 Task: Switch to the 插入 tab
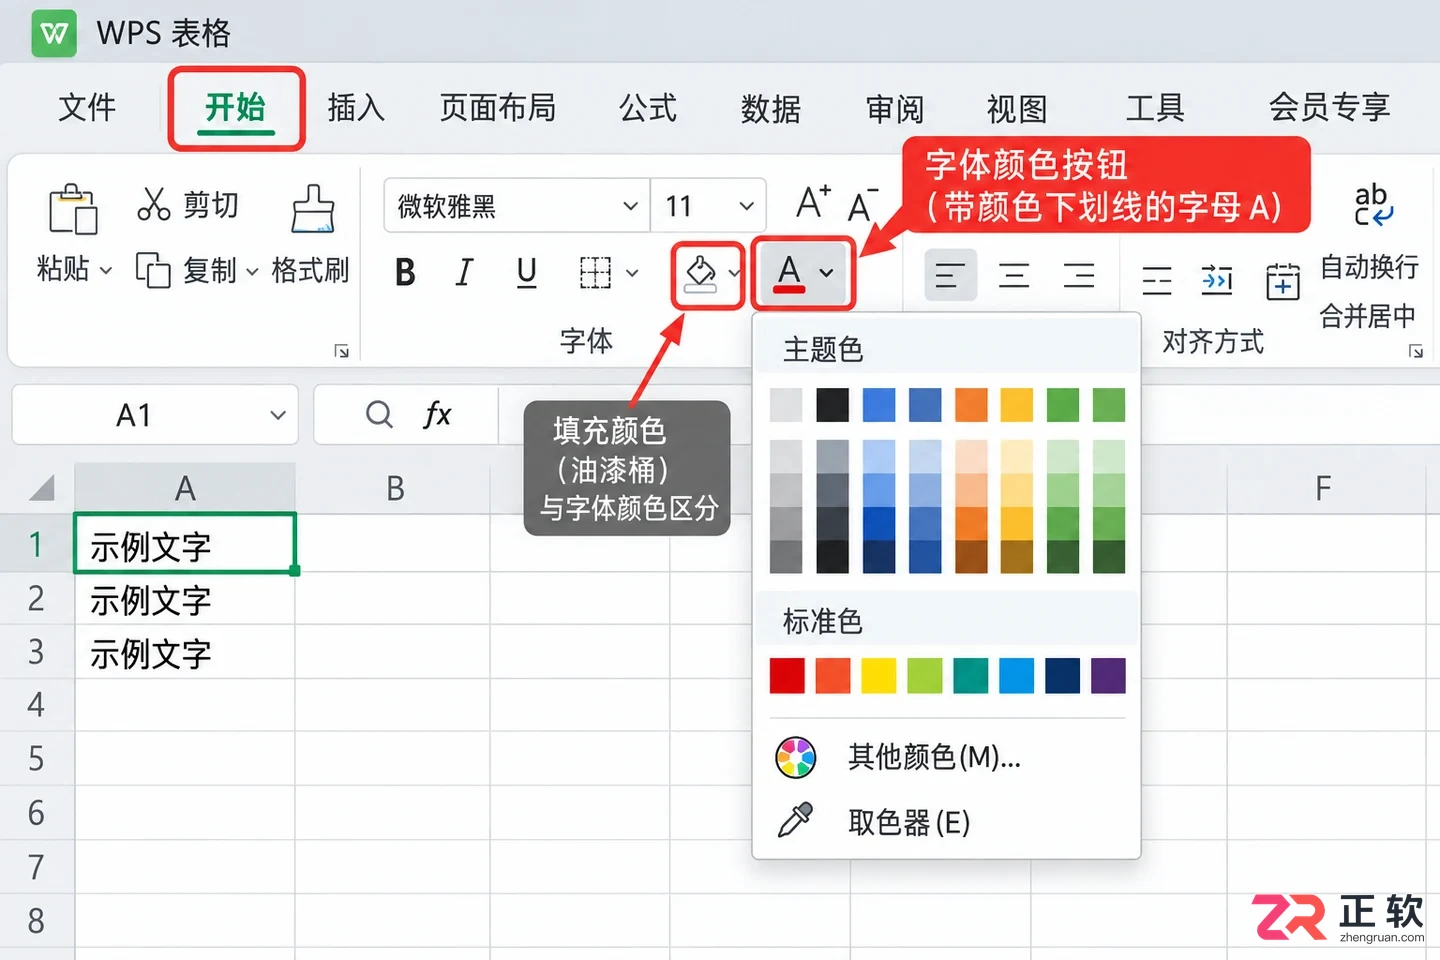pos(356,107)
